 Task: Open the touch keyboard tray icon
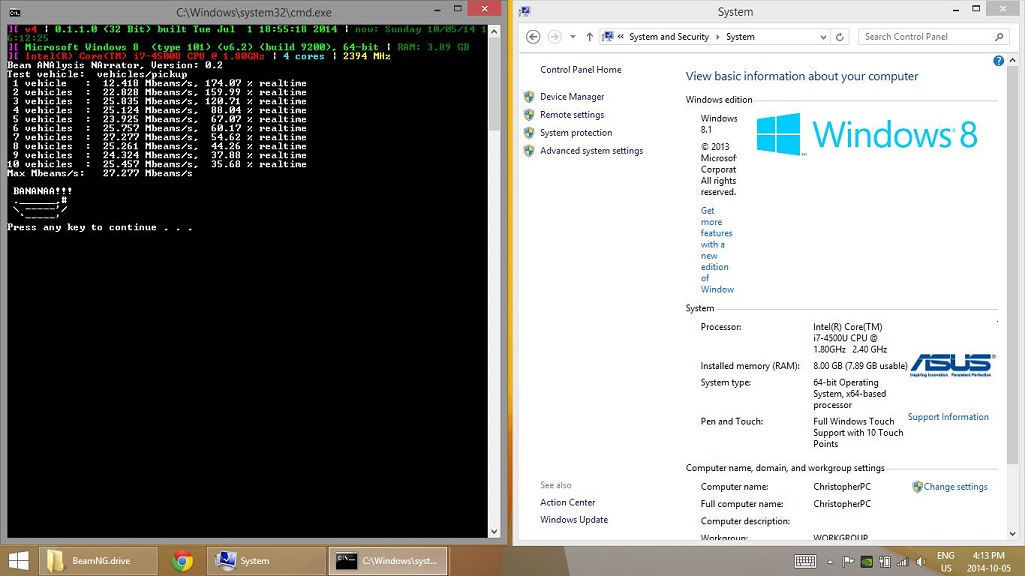(805, 561)
